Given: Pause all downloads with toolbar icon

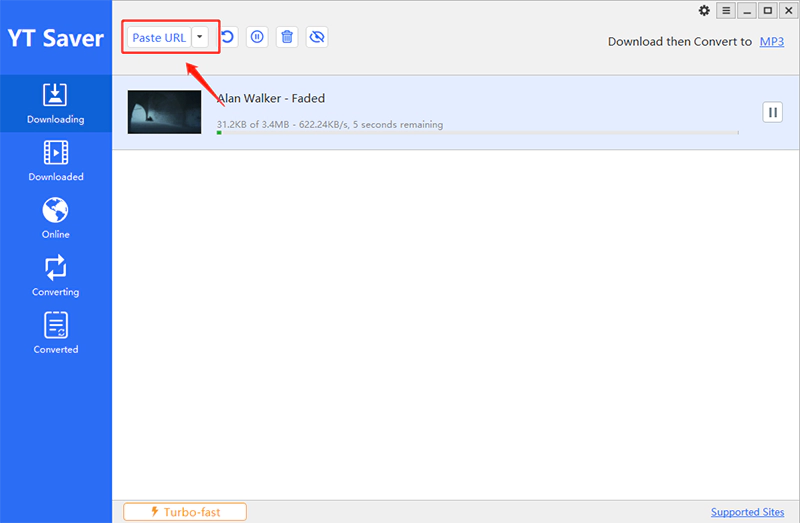Looking at the screenshot, I should click(257, 37).
